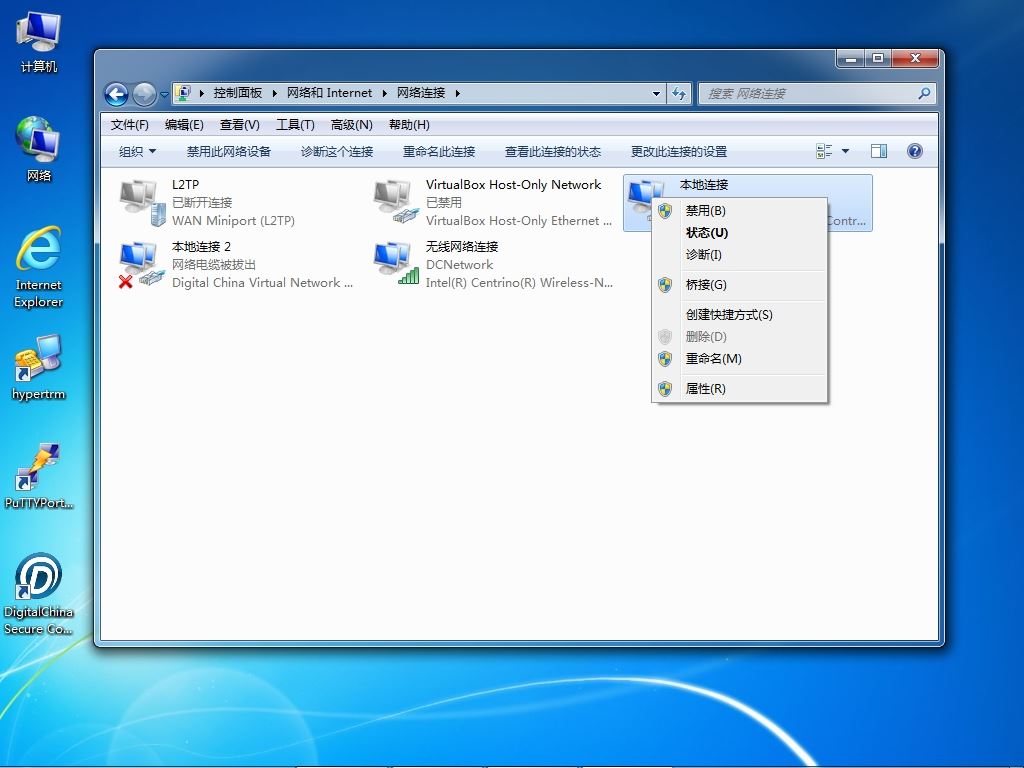Click 重命名此连接 toolbar button
This screenshot has height=768, width=1024.
coord(439,152)
